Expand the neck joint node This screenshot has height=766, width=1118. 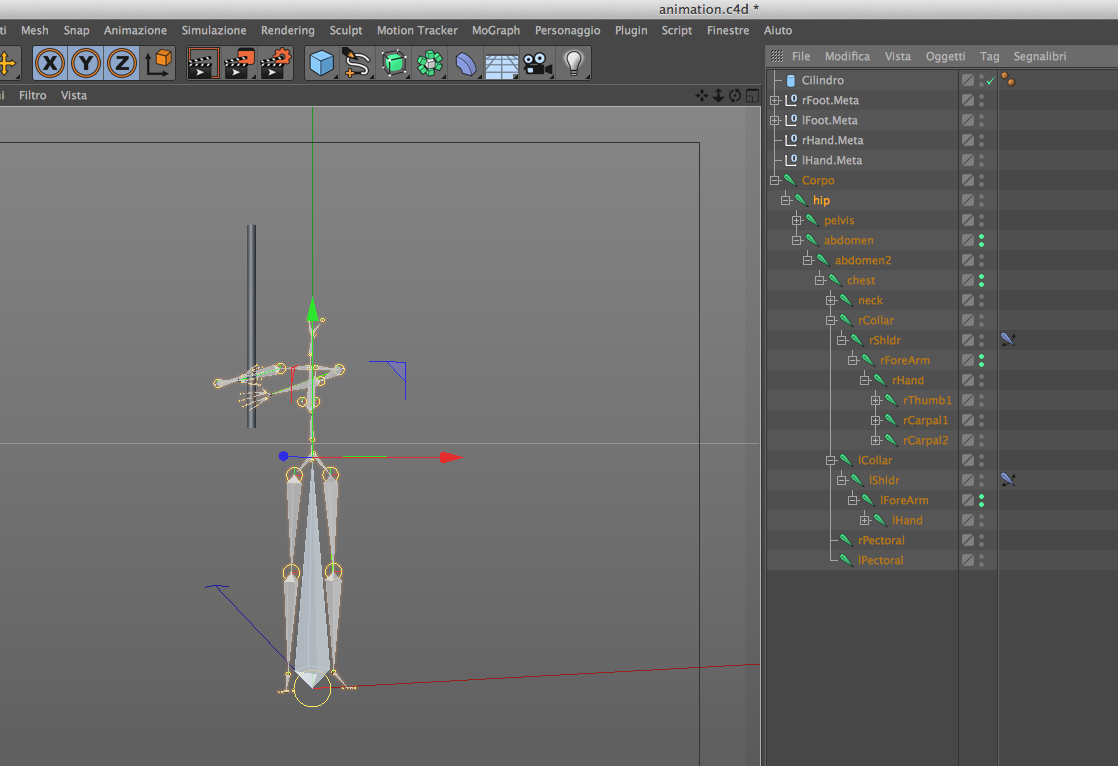831,300
